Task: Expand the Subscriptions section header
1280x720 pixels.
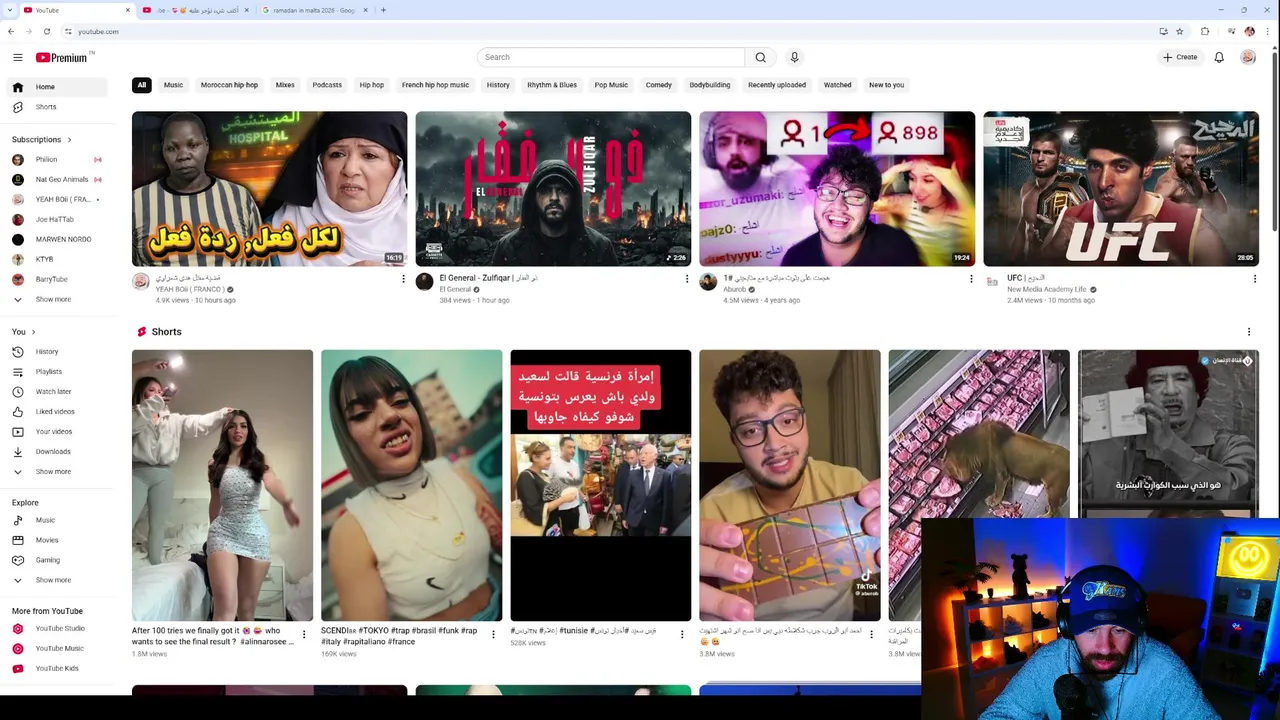Action: (42, 140)
